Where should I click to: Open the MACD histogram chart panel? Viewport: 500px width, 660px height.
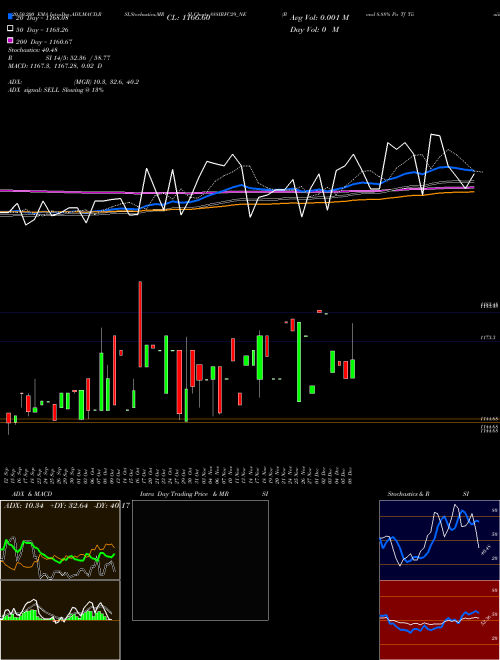coord(60,620)
